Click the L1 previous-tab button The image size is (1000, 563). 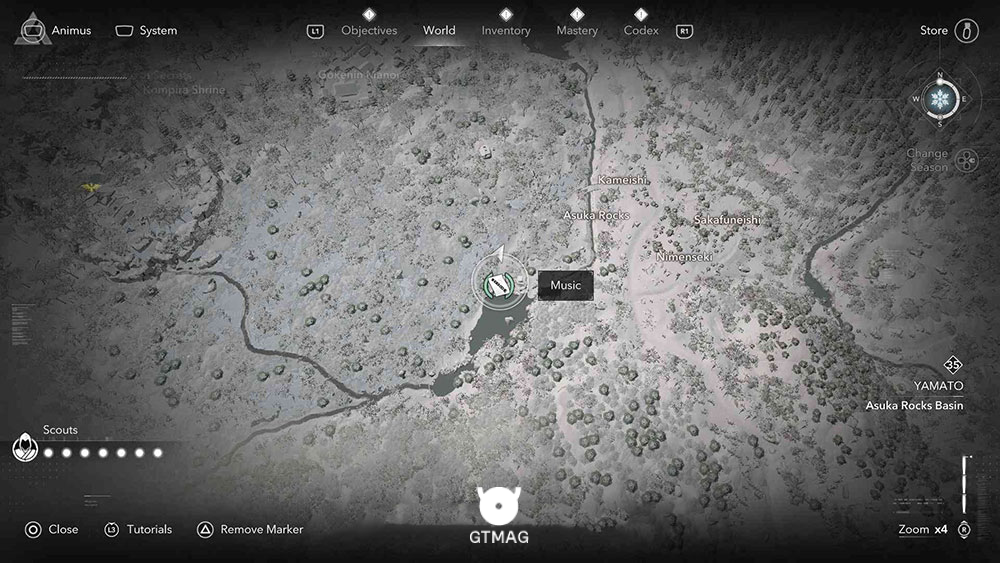[x=315, y=31]
